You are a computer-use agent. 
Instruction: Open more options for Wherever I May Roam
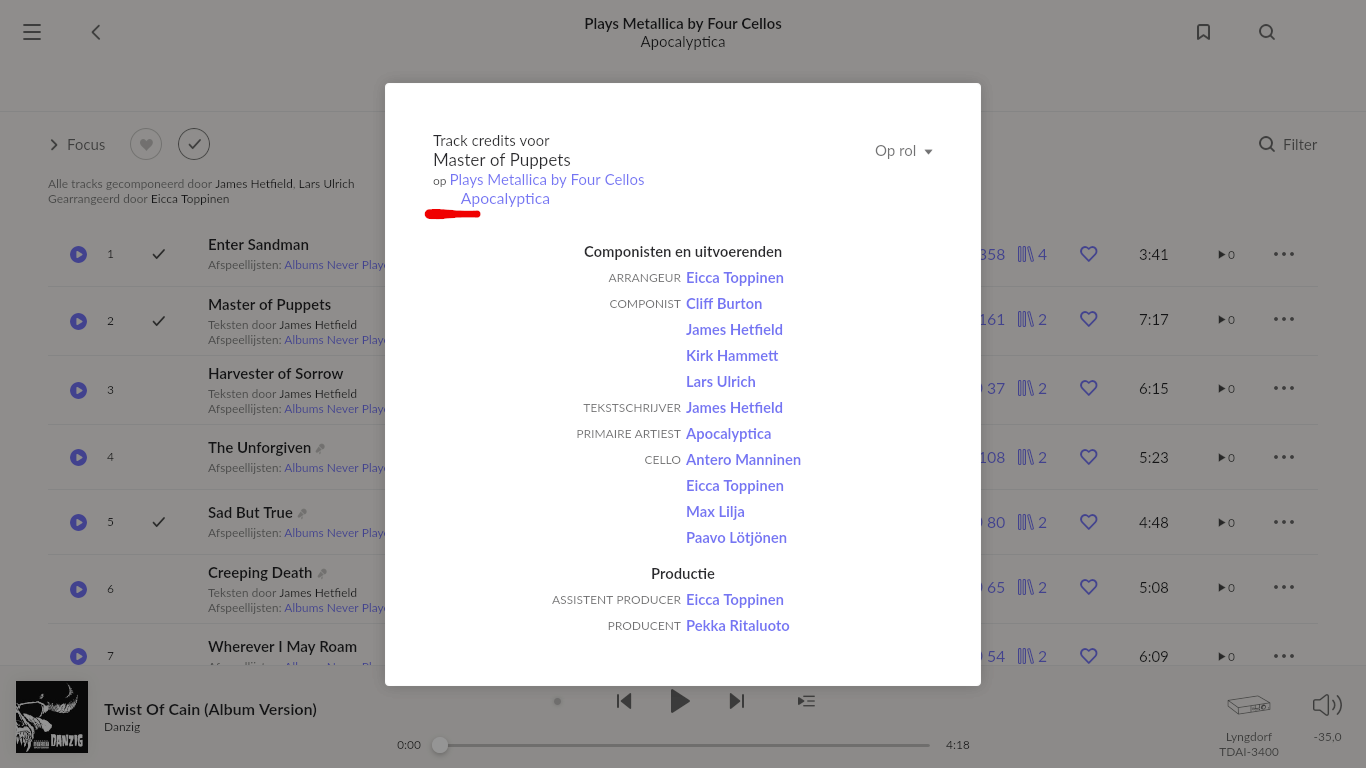coord(1284,656)
